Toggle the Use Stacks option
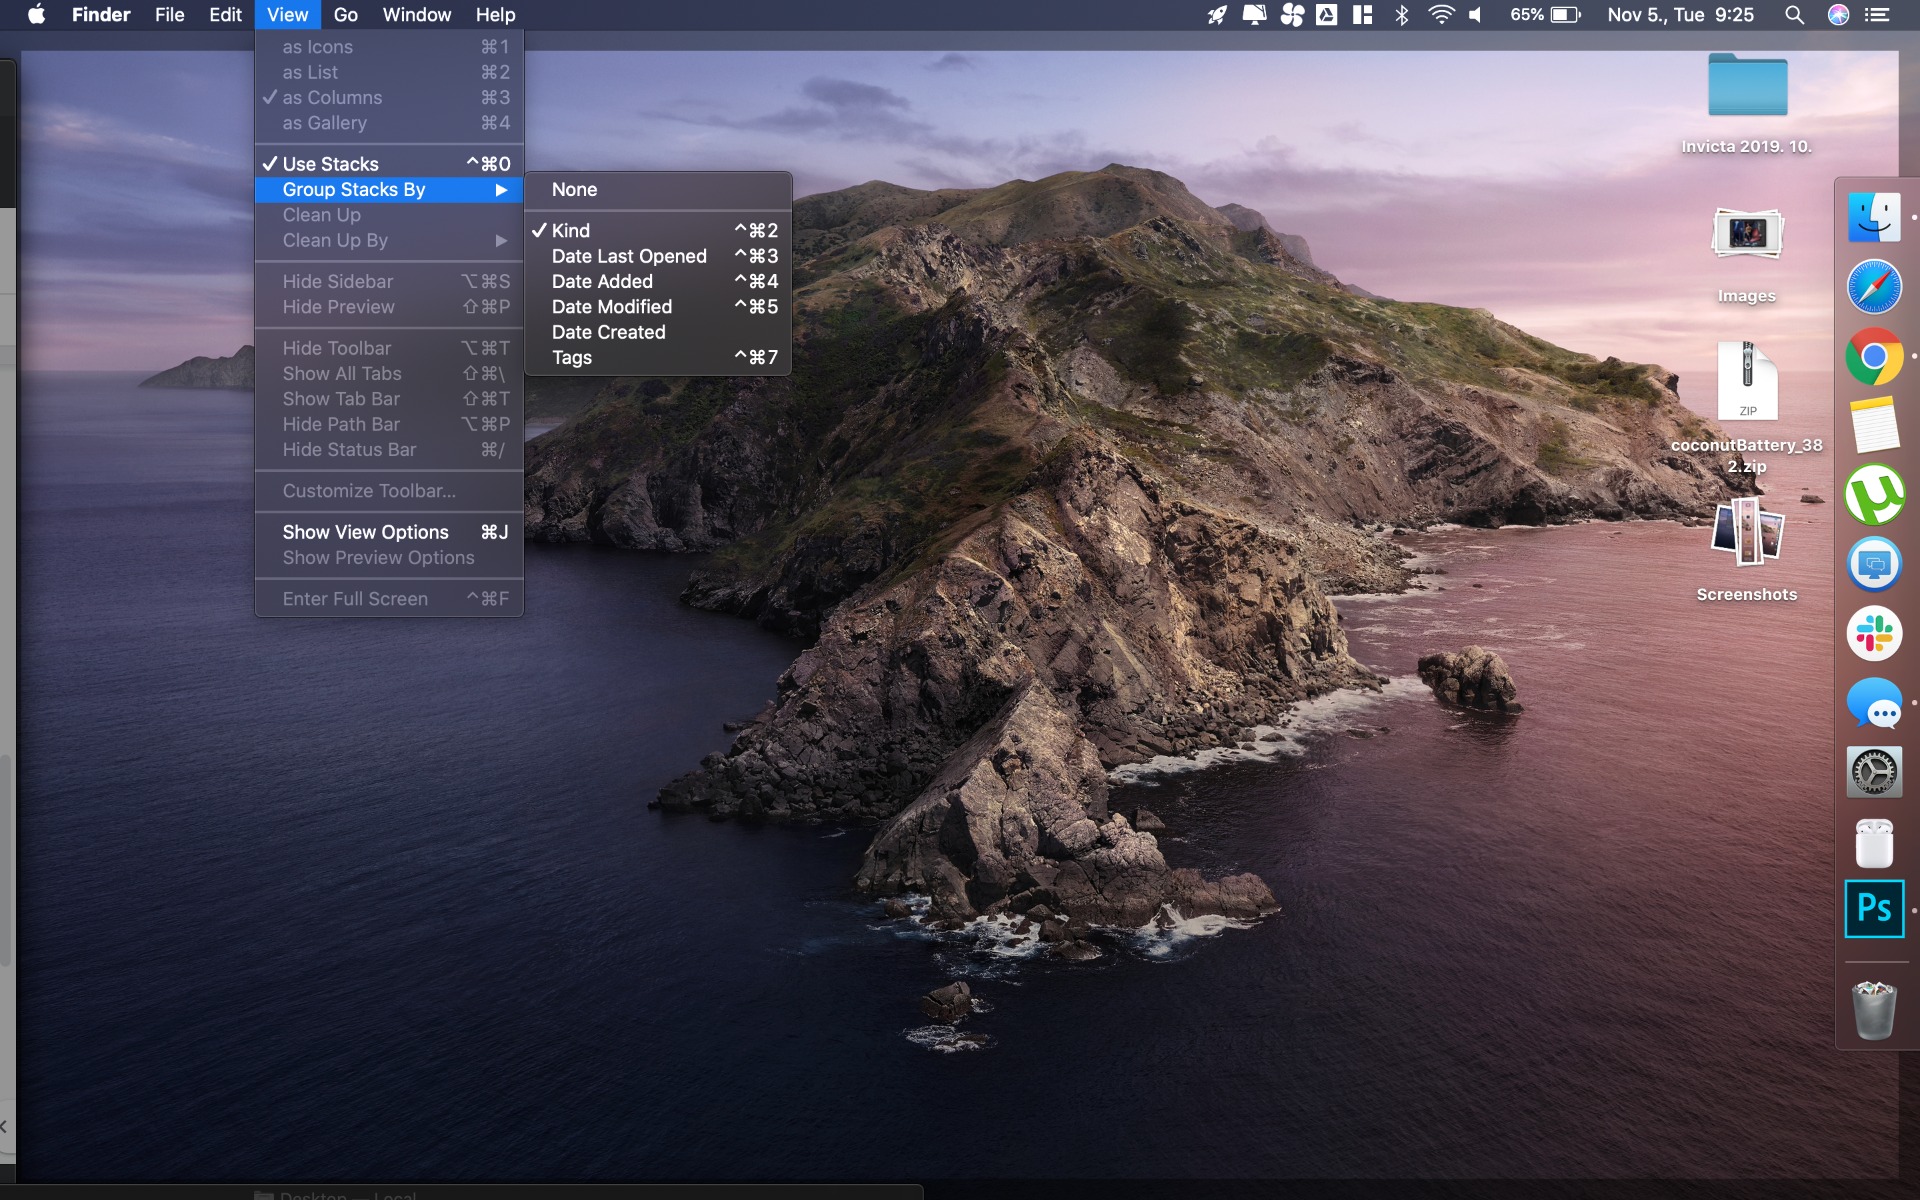 (x=389, y=164)
